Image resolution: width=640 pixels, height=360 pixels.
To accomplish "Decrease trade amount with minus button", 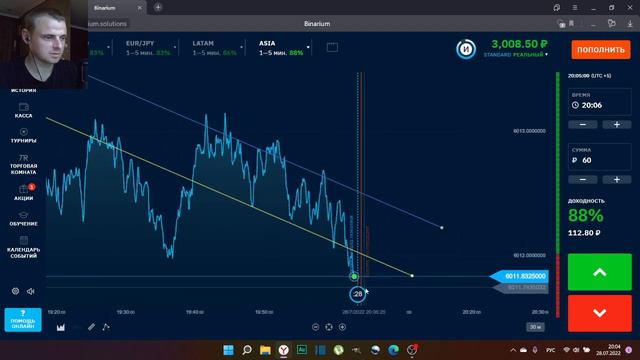I will (x=582, y=180).
